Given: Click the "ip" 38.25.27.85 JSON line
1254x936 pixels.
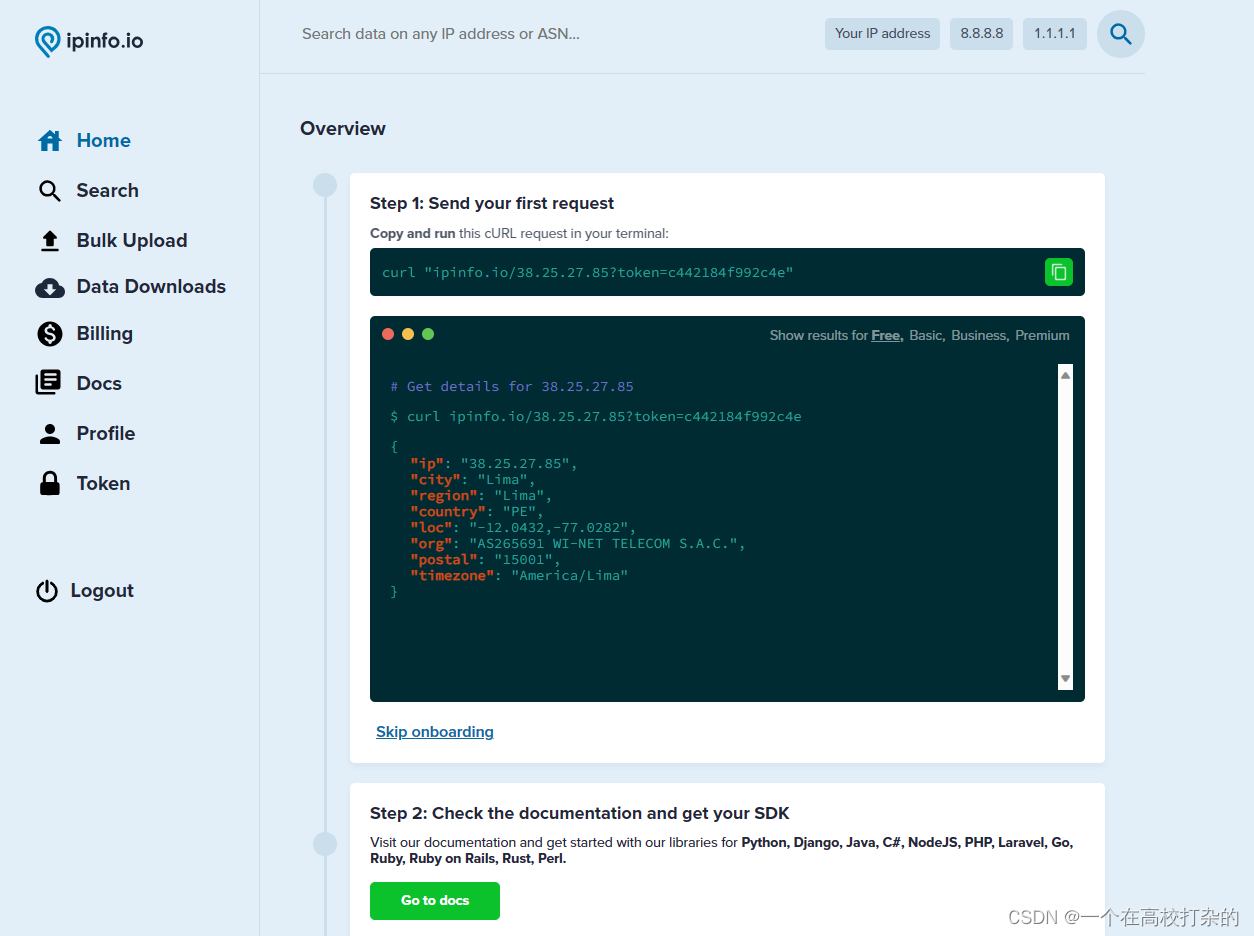Looking at the screenshot, I should coord(494,464).
